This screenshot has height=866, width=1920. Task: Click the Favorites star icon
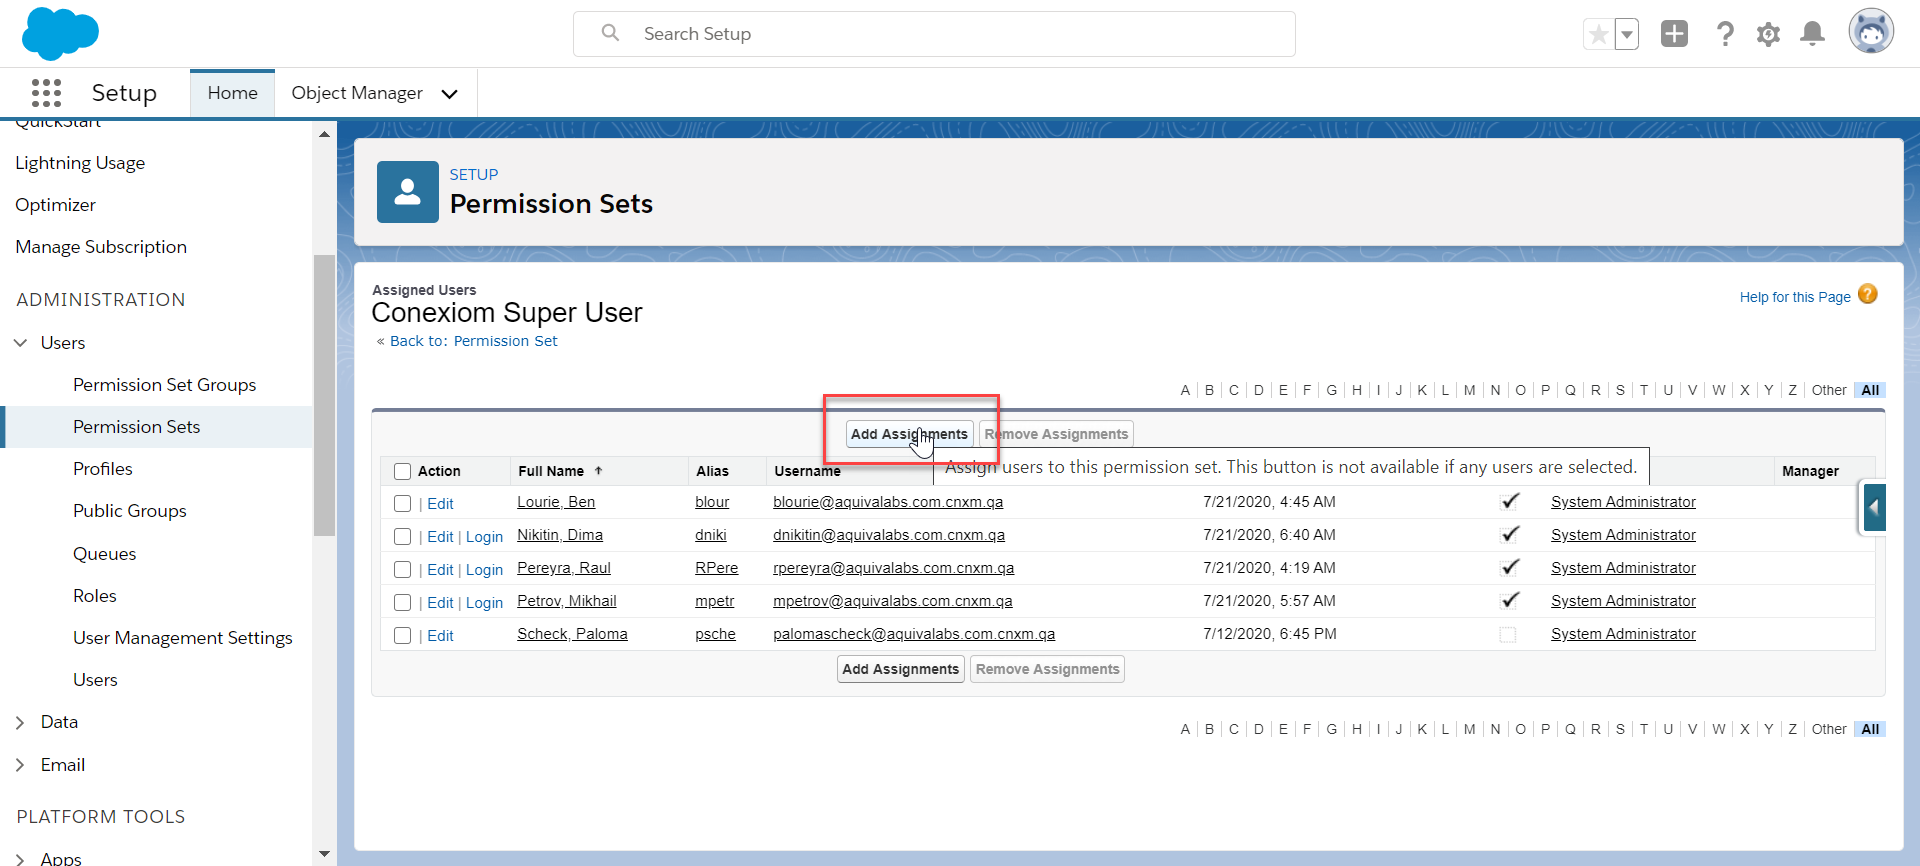click(x=1598, y=35)
